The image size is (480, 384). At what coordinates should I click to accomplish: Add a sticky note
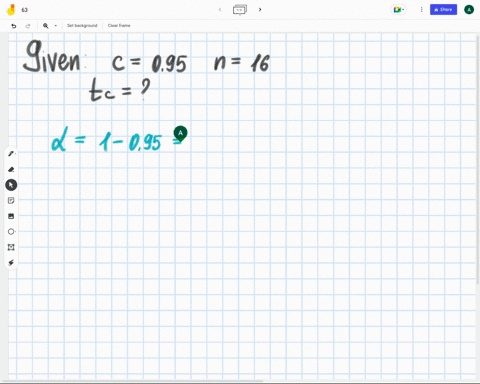coord(11,200)
